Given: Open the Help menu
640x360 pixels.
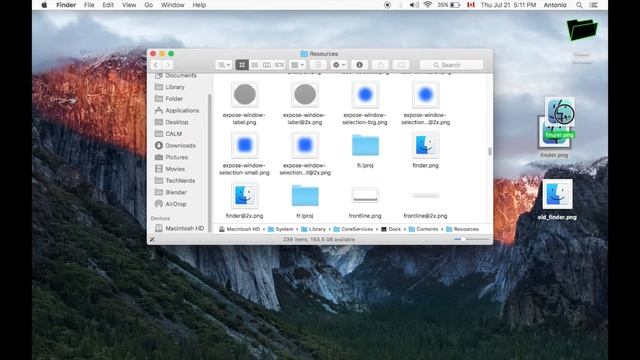Looking at the screenshot, I should click(x=199, y=5).
